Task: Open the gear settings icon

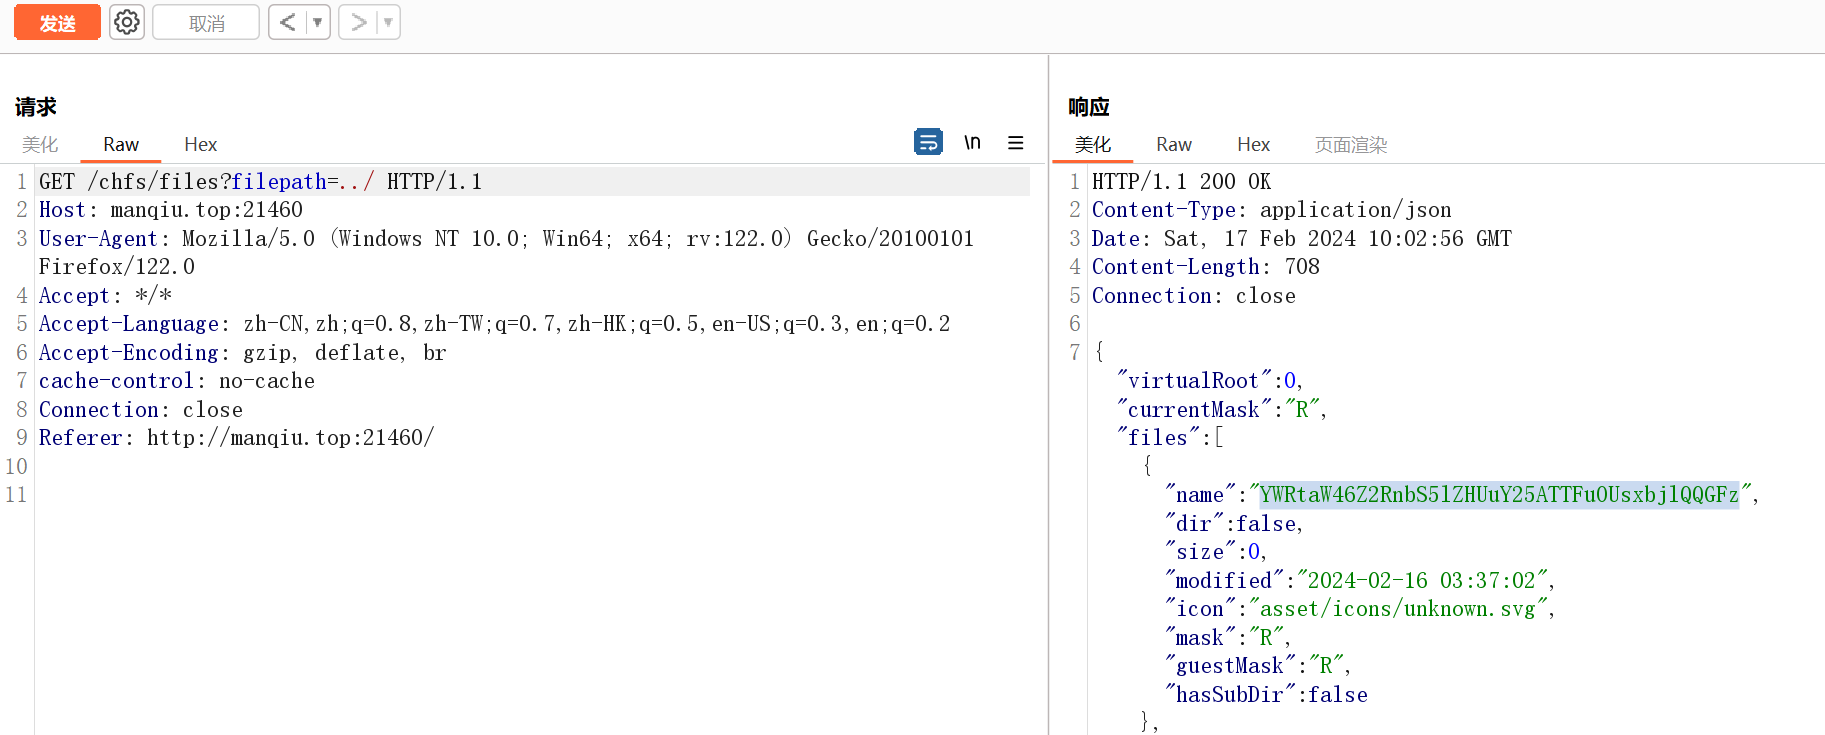Action: 127,22
